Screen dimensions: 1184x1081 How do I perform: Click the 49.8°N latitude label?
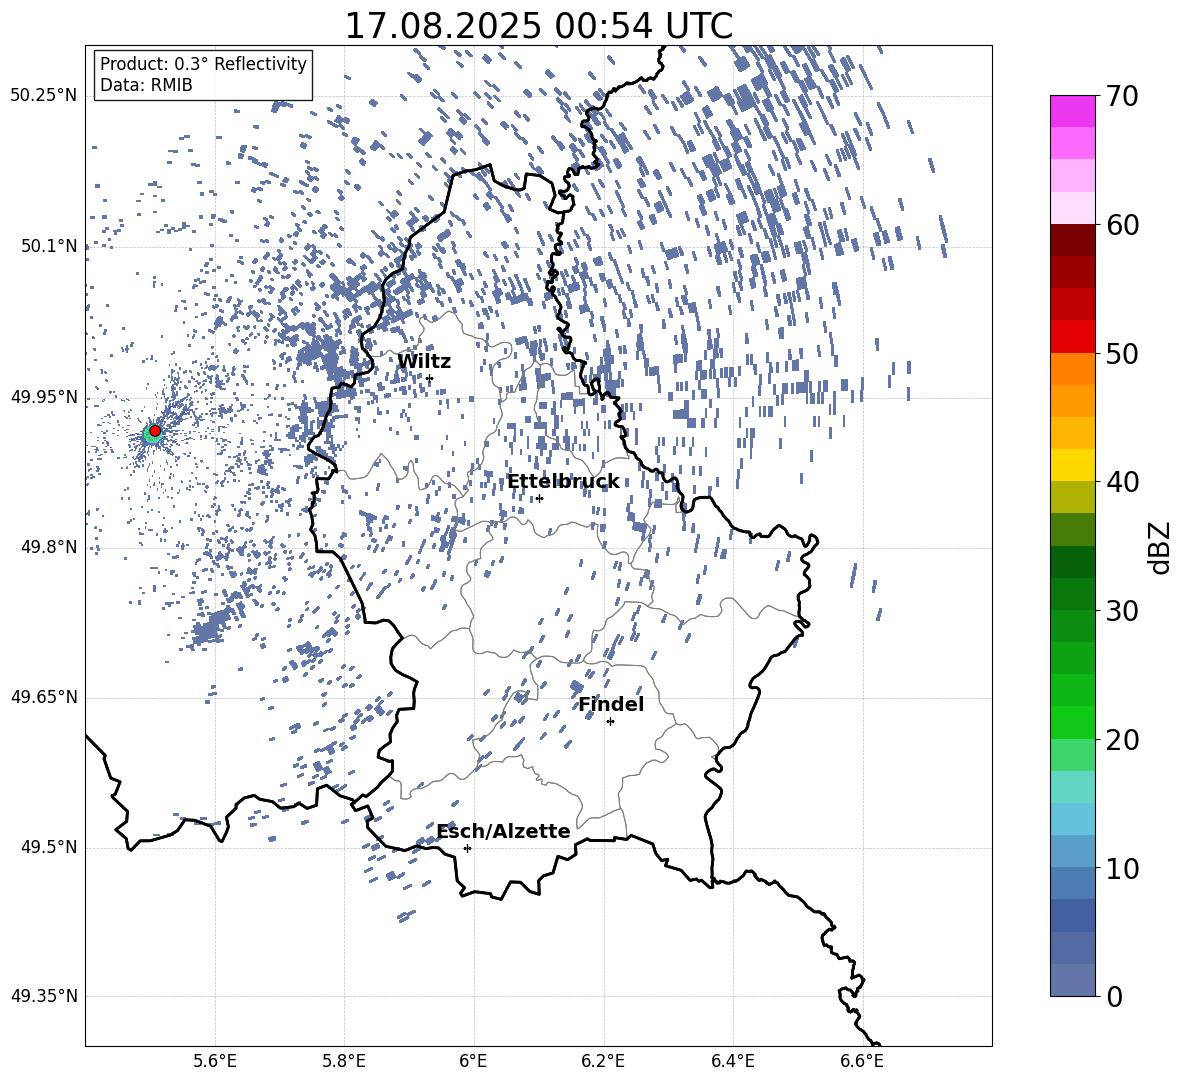click(48, 547)
